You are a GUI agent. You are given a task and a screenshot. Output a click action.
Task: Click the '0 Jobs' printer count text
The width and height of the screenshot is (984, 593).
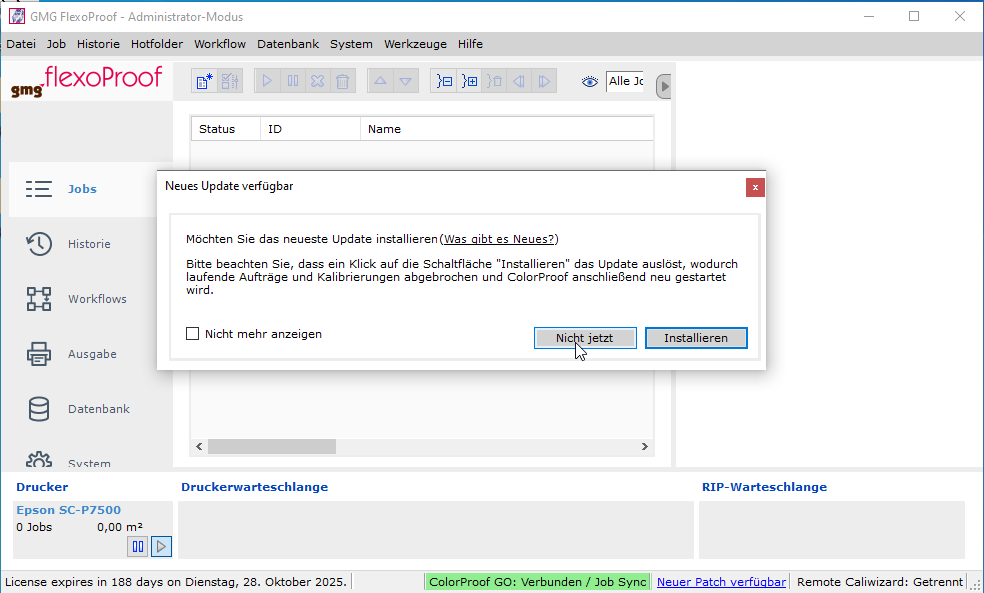[35, 527]
